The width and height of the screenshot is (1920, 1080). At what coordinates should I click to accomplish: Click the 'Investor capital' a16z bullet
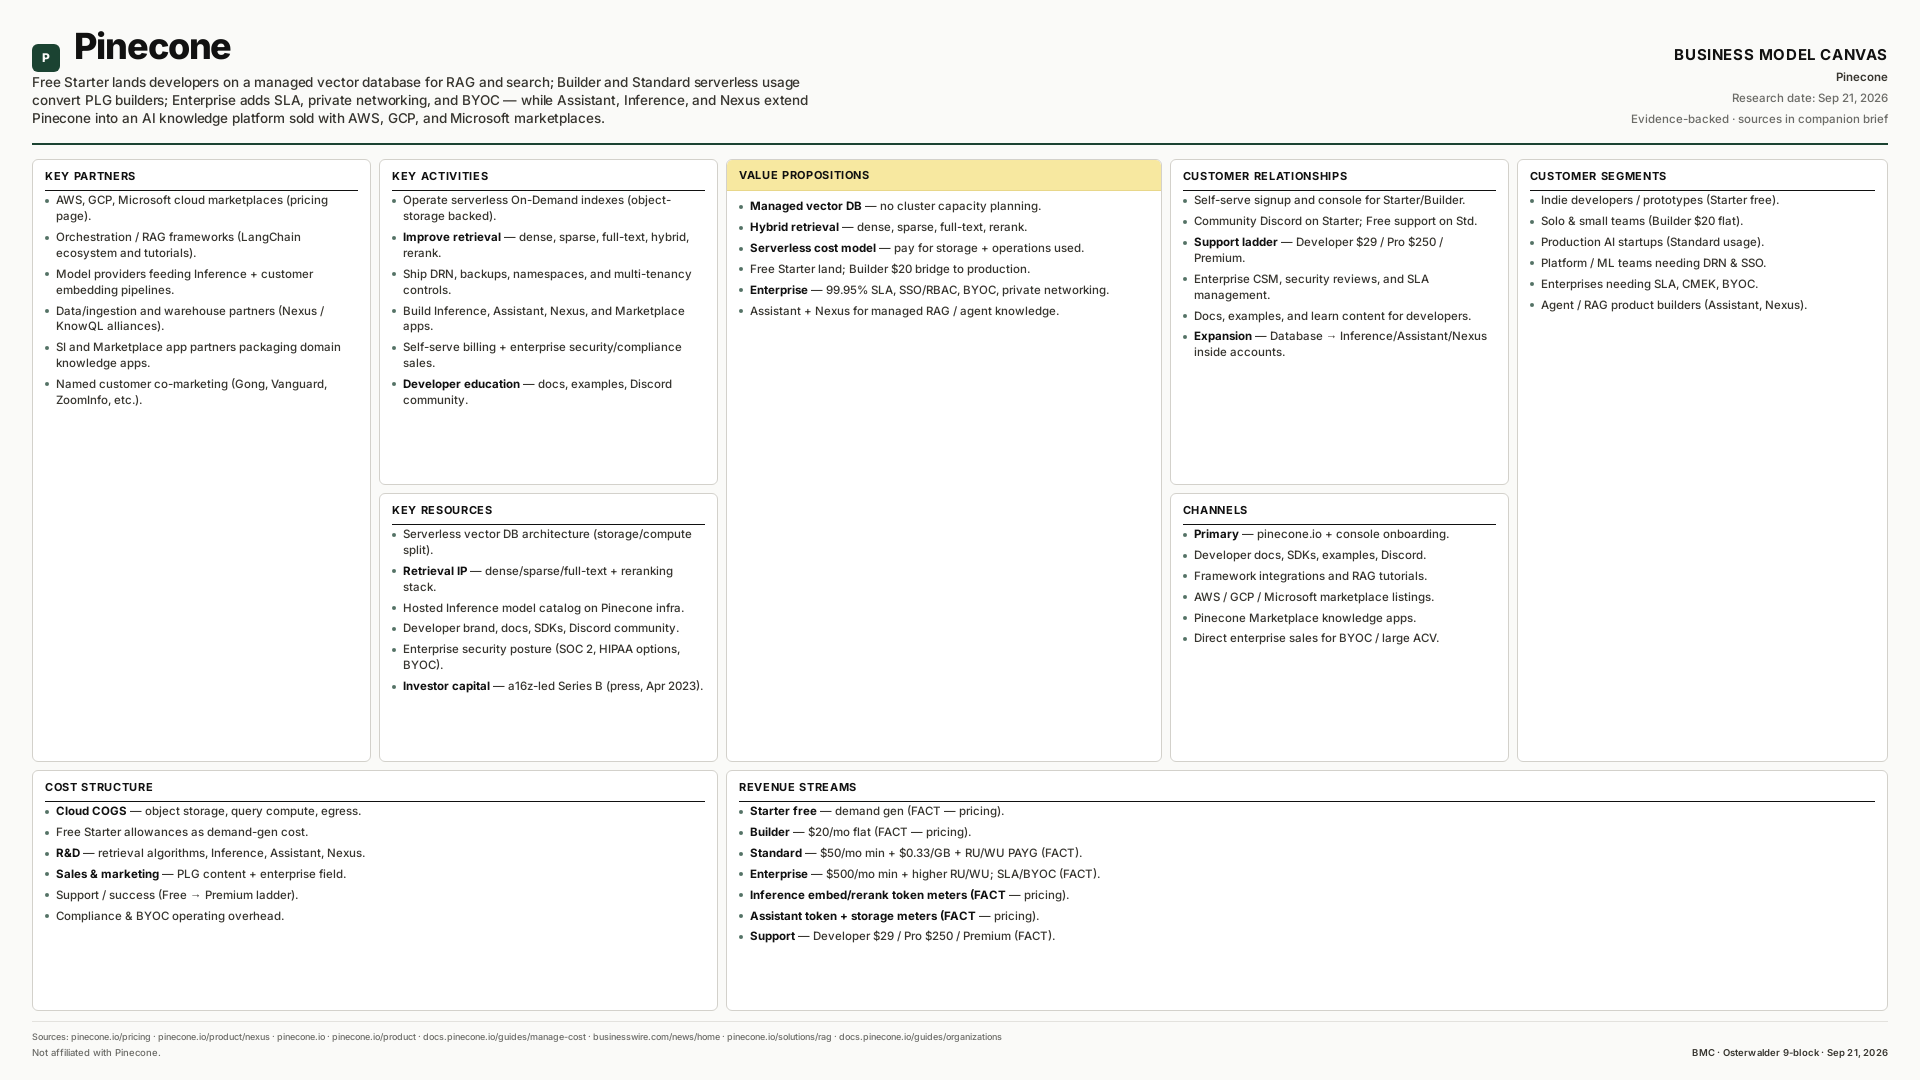coord(553,686)
